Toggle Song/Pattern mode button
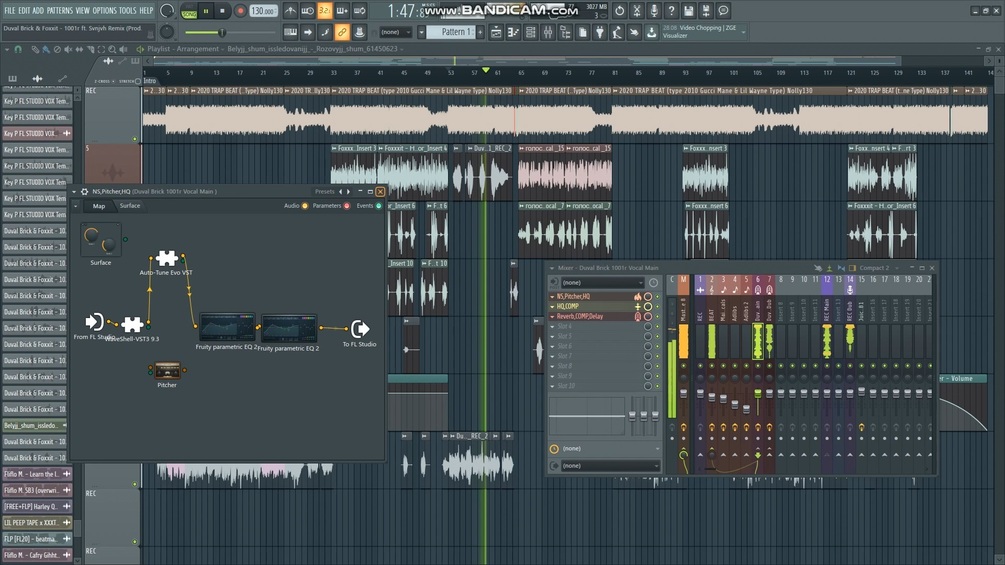Screen dimensions: 1005x565 [x=189, y=11]
